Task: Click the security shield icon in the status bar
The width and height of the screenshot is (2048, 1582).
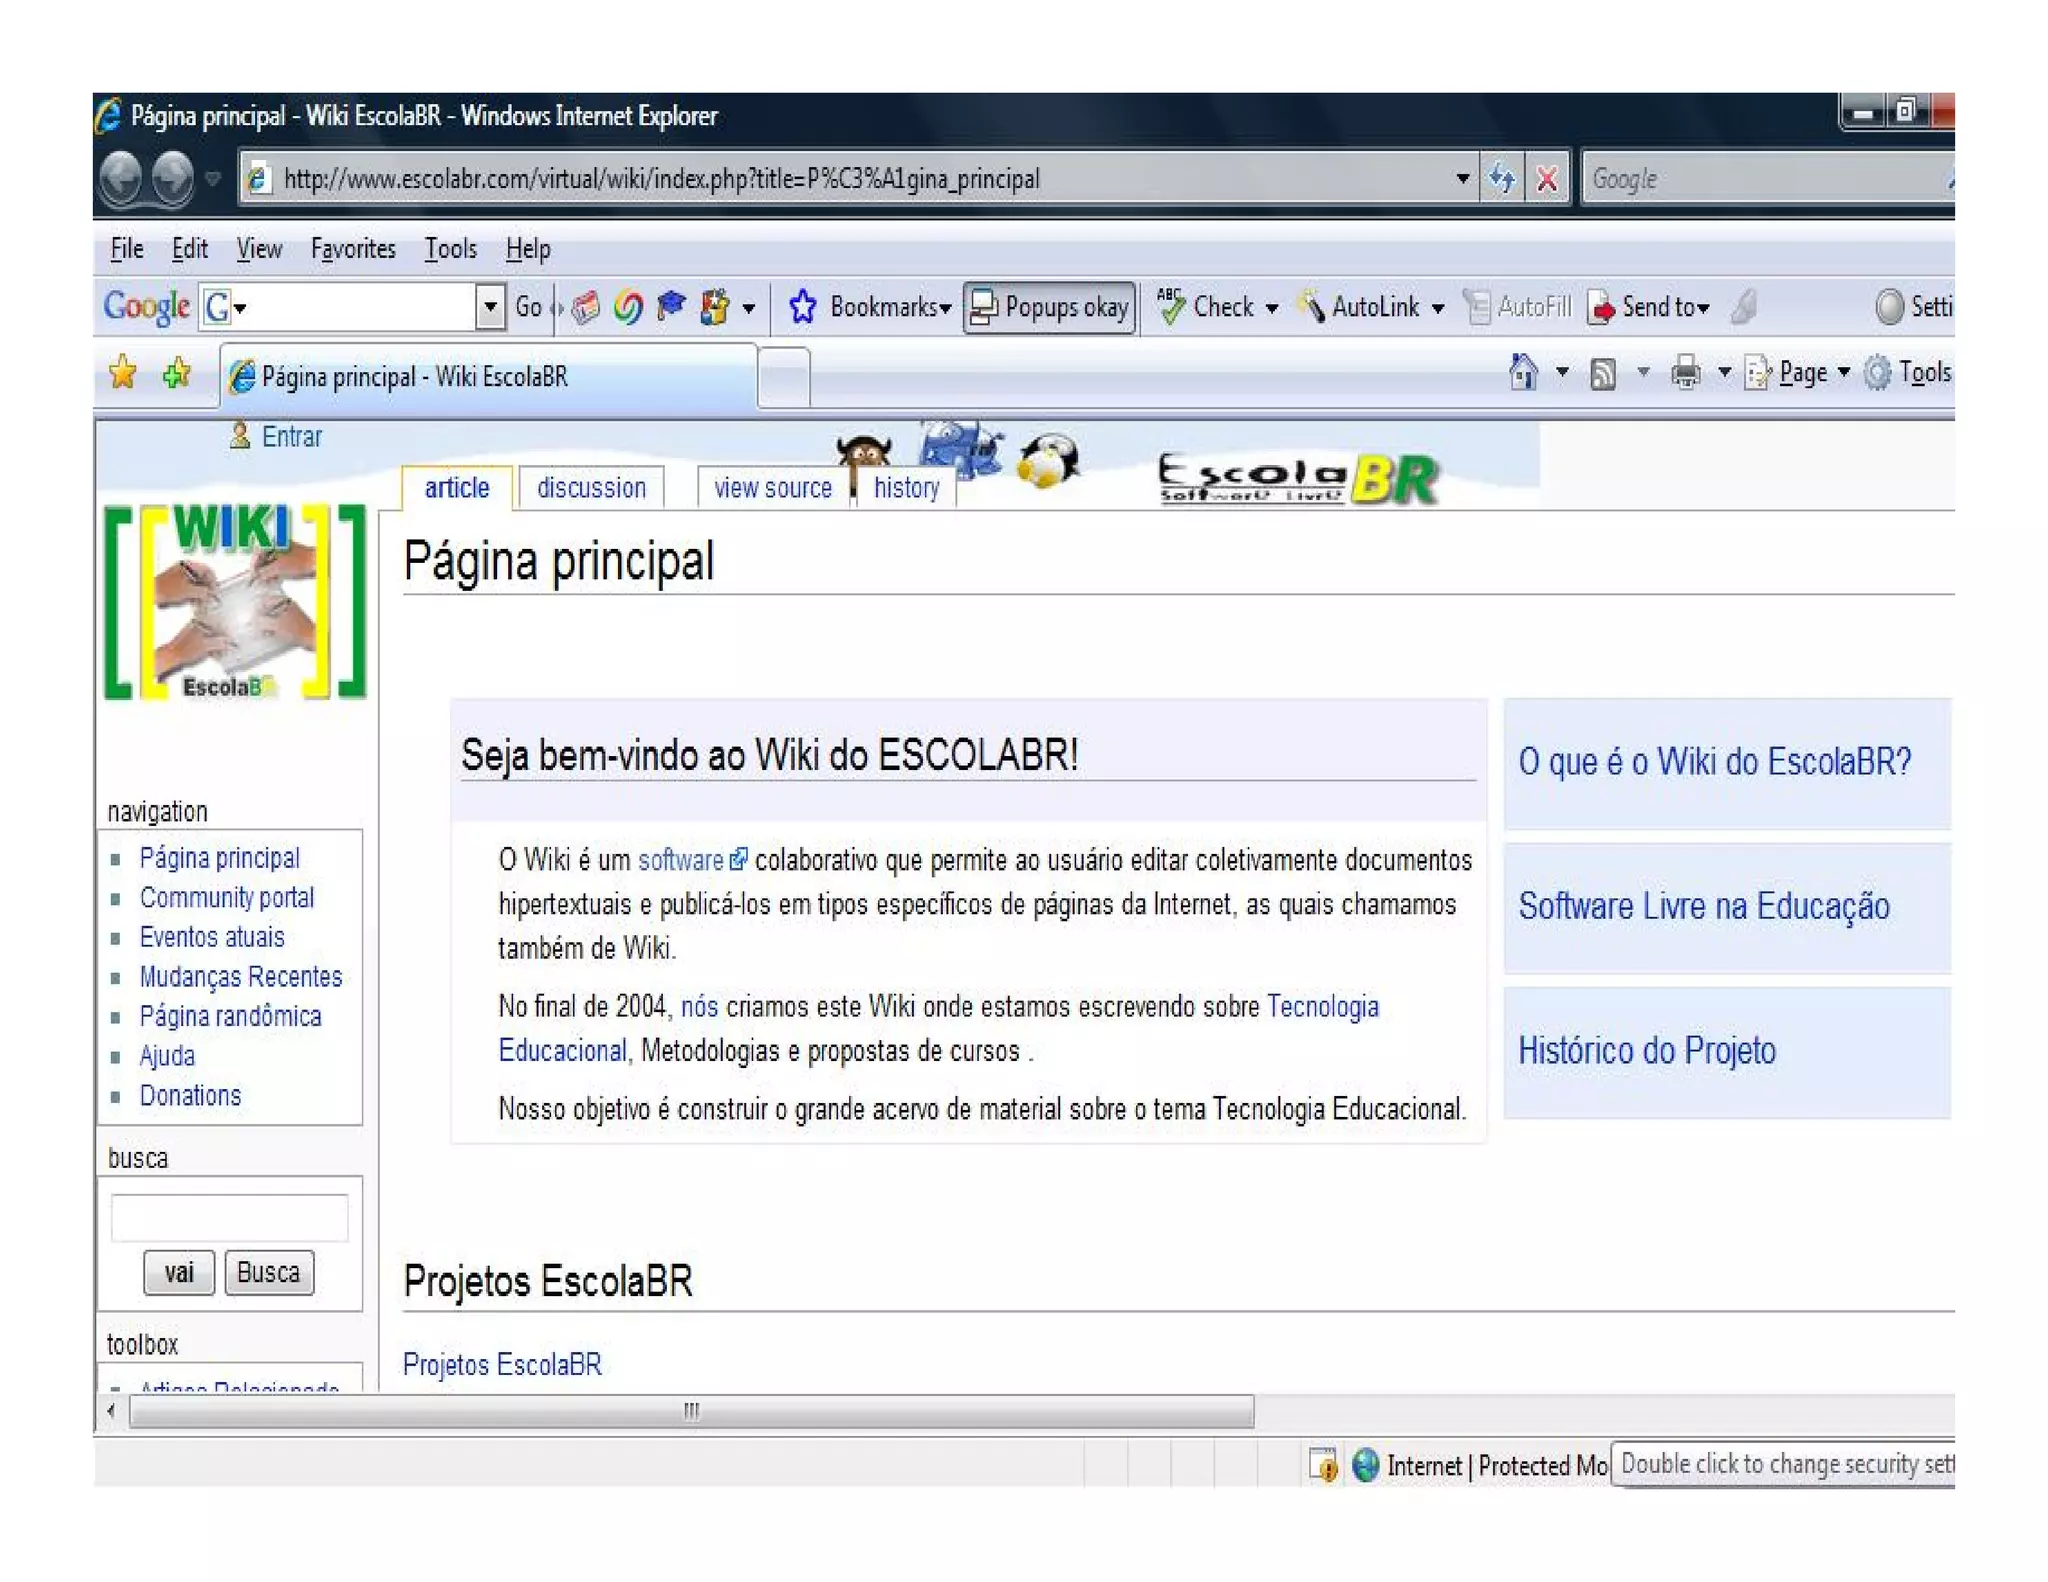Action: (x=1324, y=1466)
